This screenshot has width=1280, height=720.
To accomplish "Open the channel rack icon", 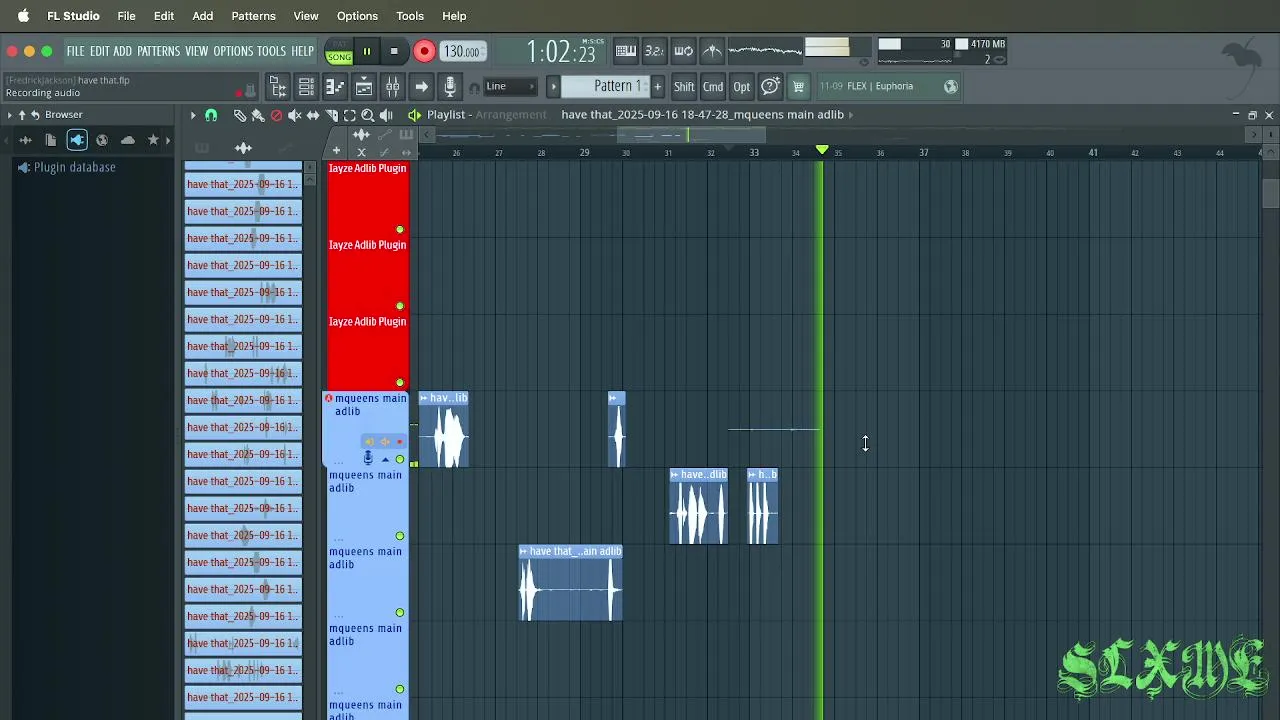I will (x=306, y=87).
